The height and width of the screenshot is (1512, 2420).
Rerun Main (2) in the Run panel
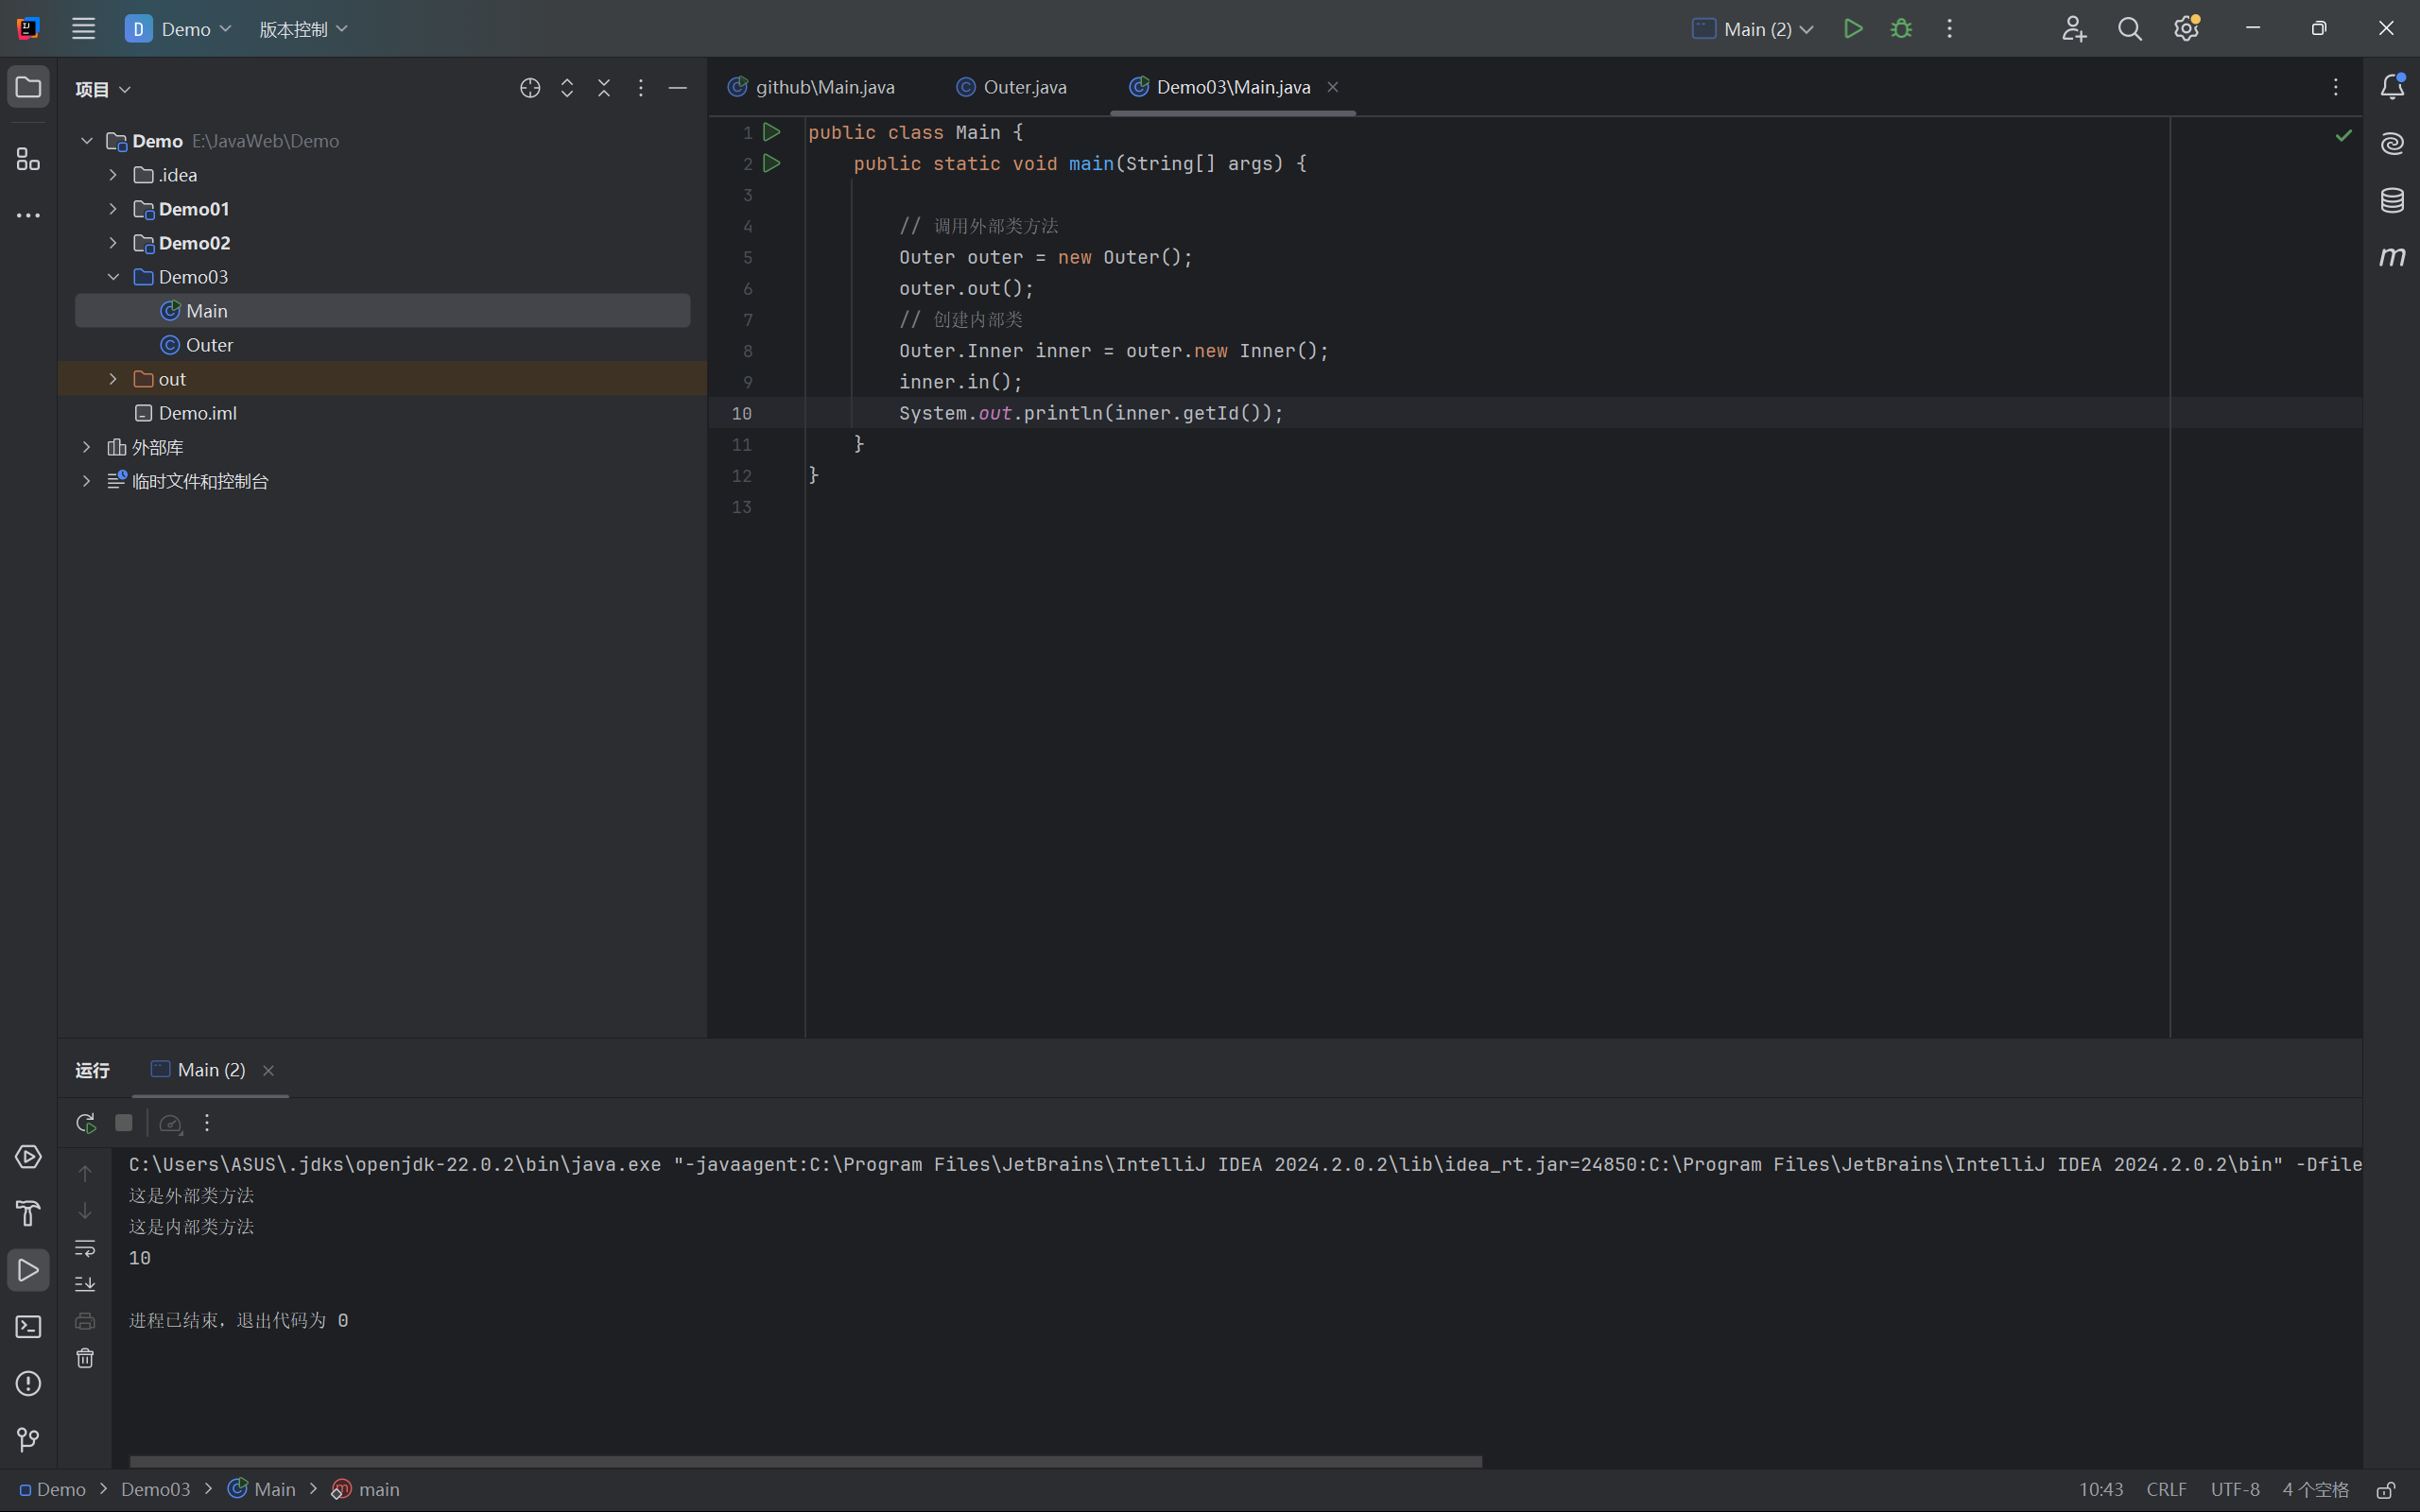85,1123
